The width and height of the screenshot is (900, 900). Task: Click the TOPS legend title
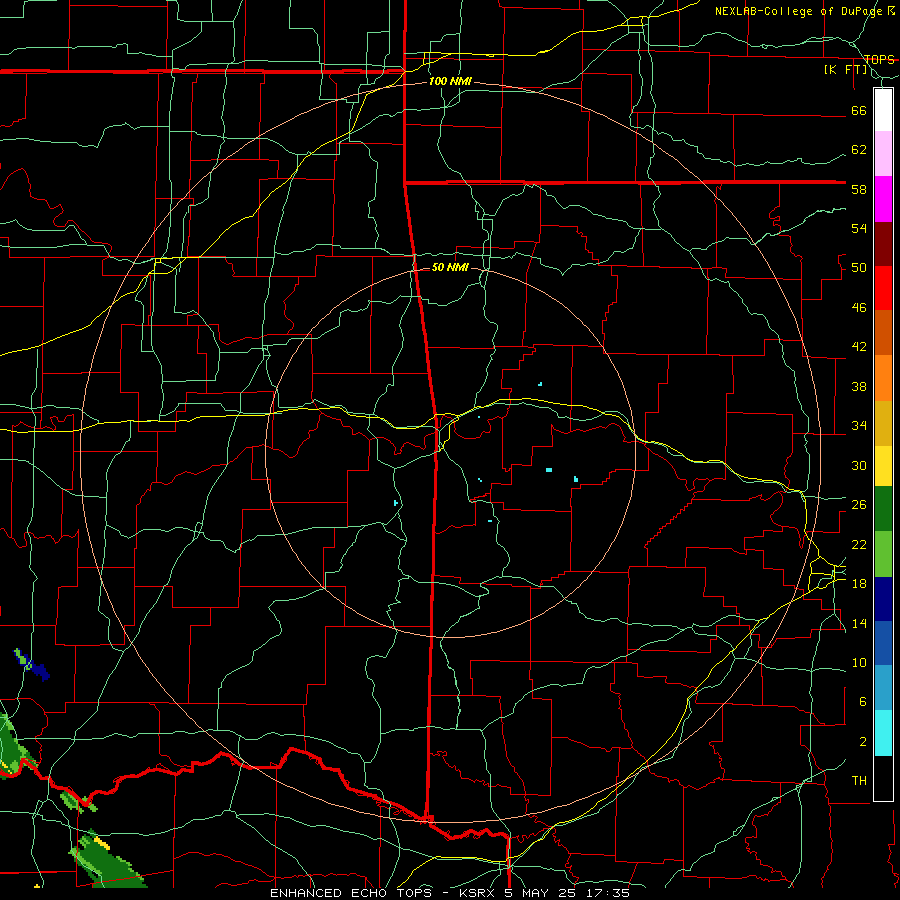coord(879,59)
